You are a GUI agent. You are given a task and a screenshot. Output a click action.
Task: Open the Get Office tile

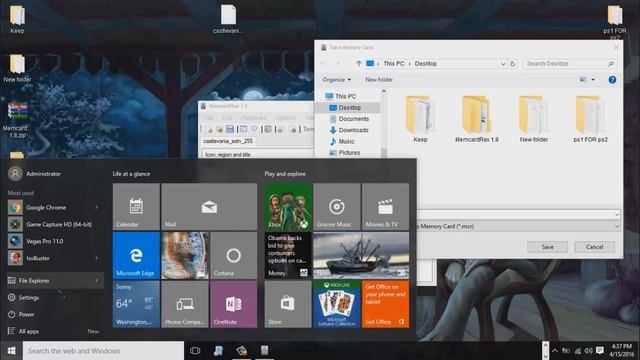[x=385, y=304]
